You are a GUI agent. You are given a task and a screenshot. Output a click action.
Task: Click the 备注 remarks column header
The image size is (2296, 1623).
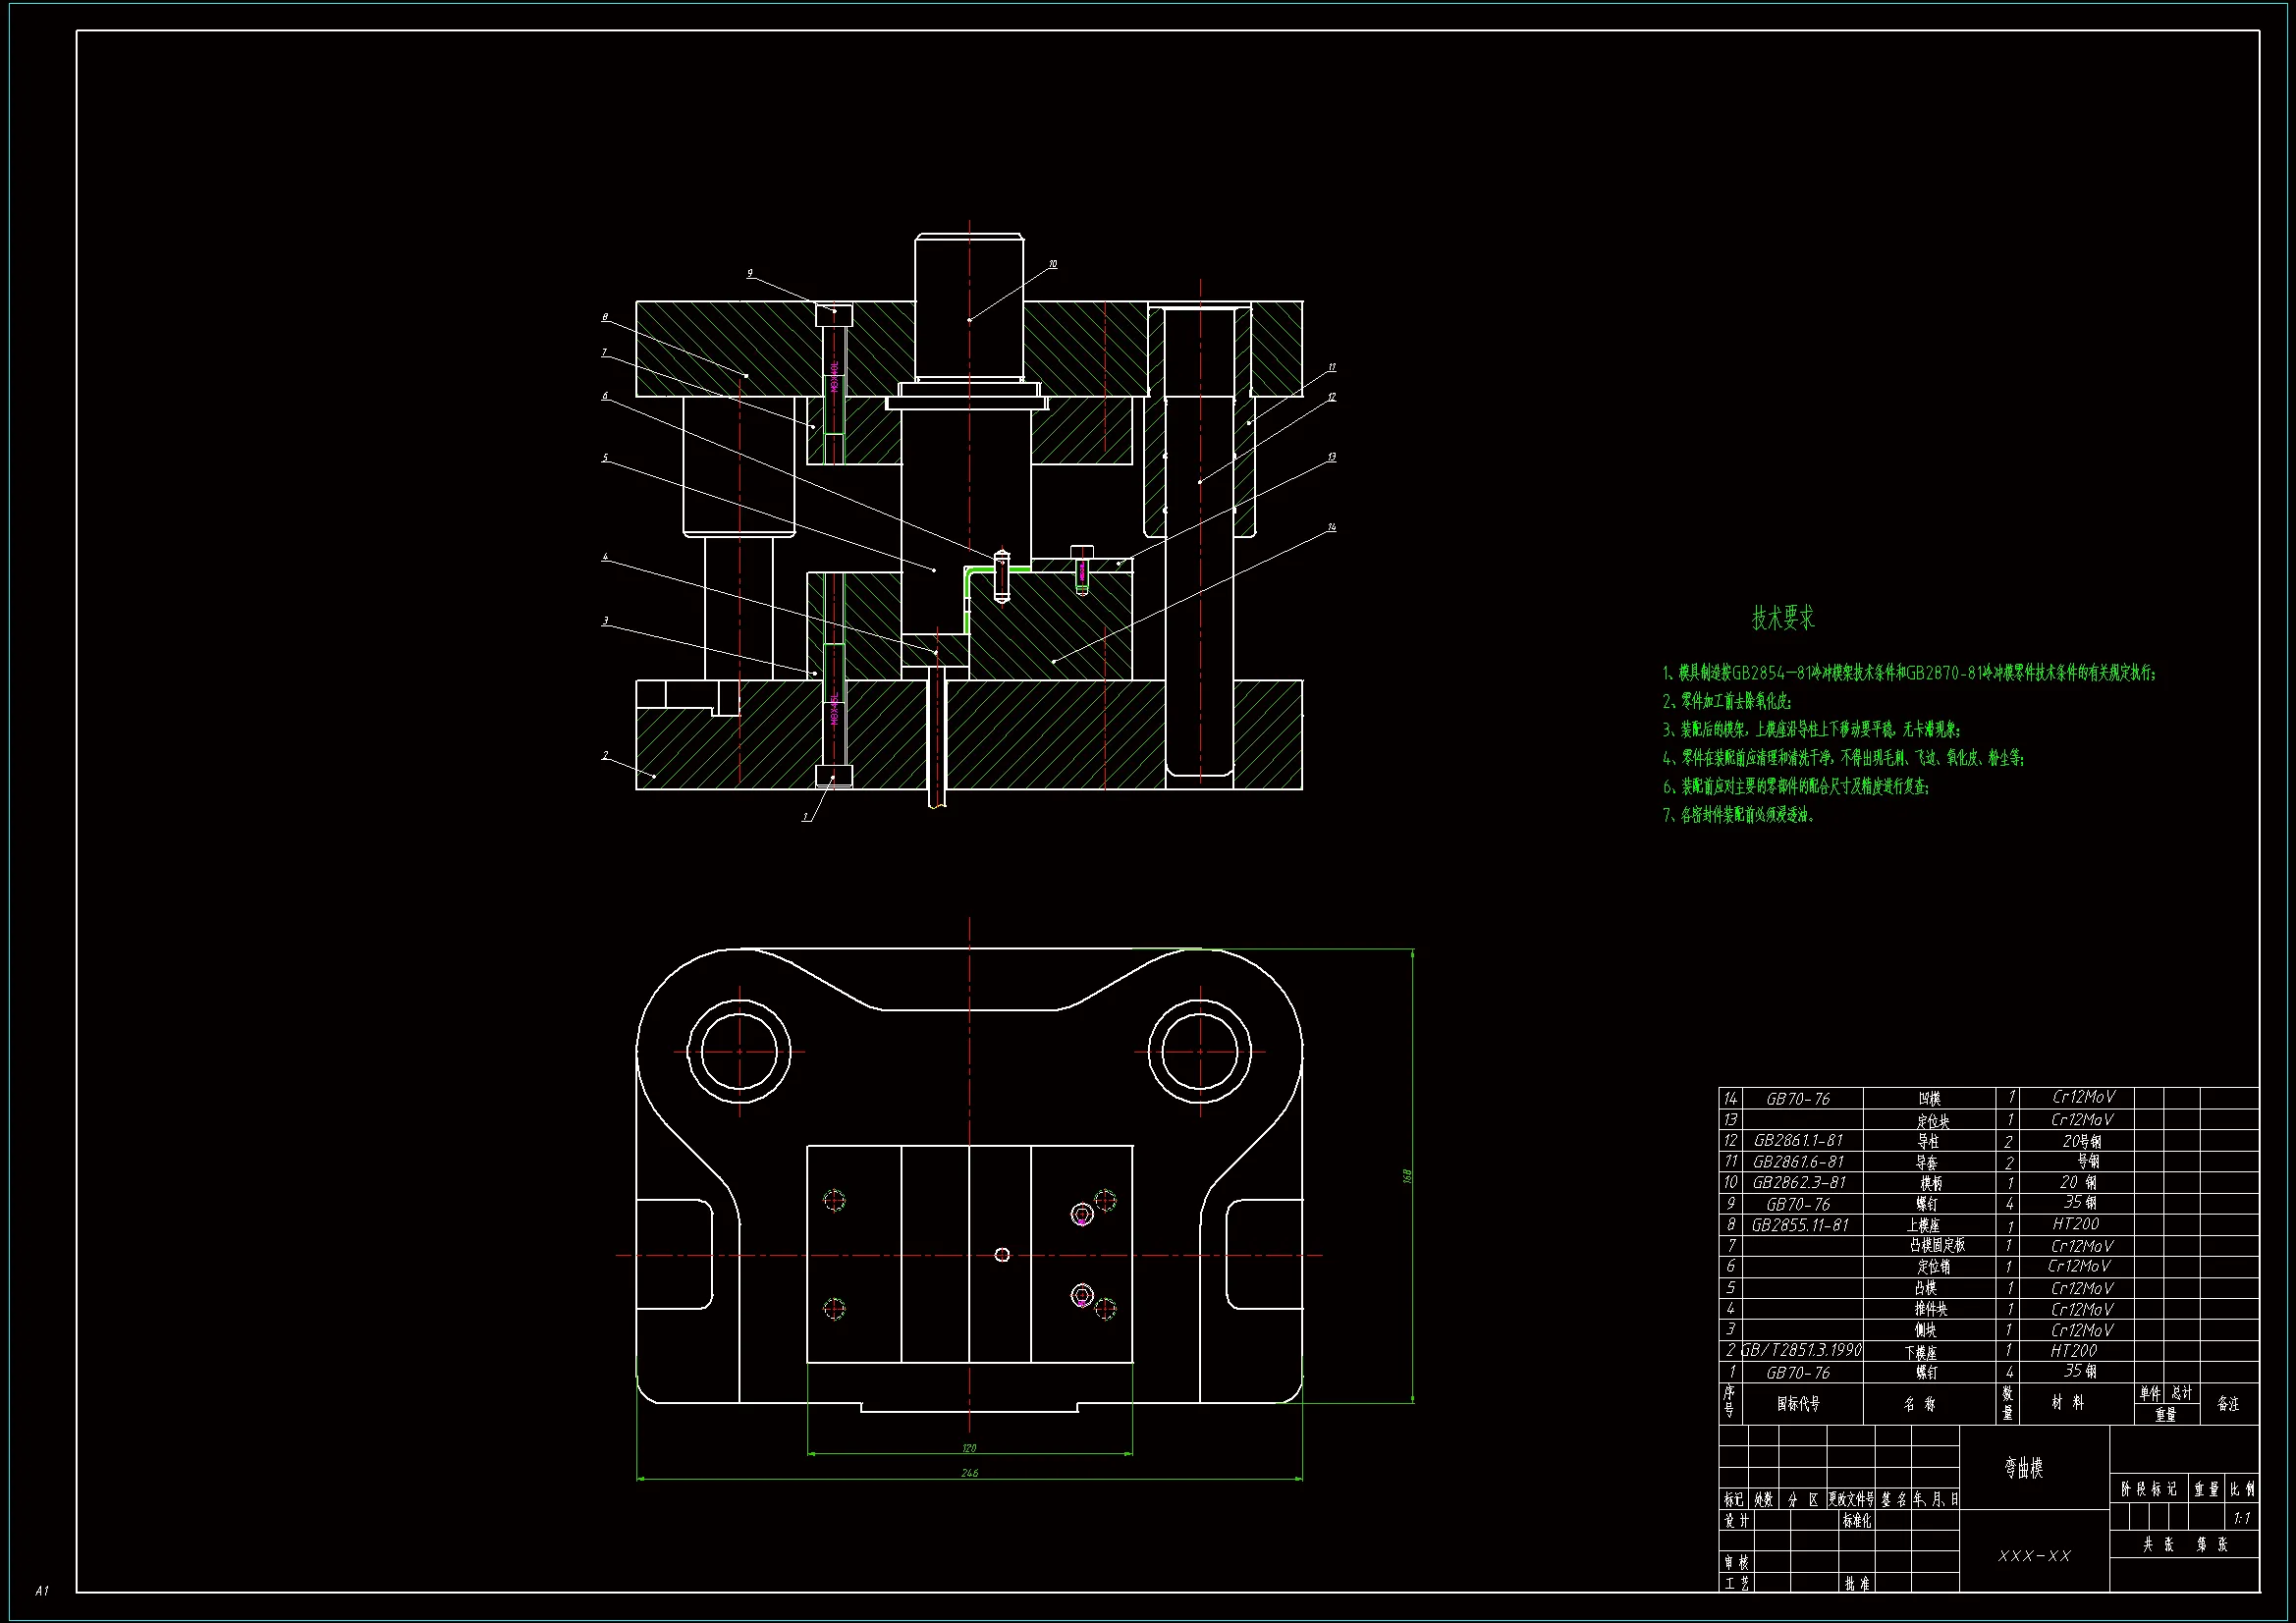pos(2228,1404)
